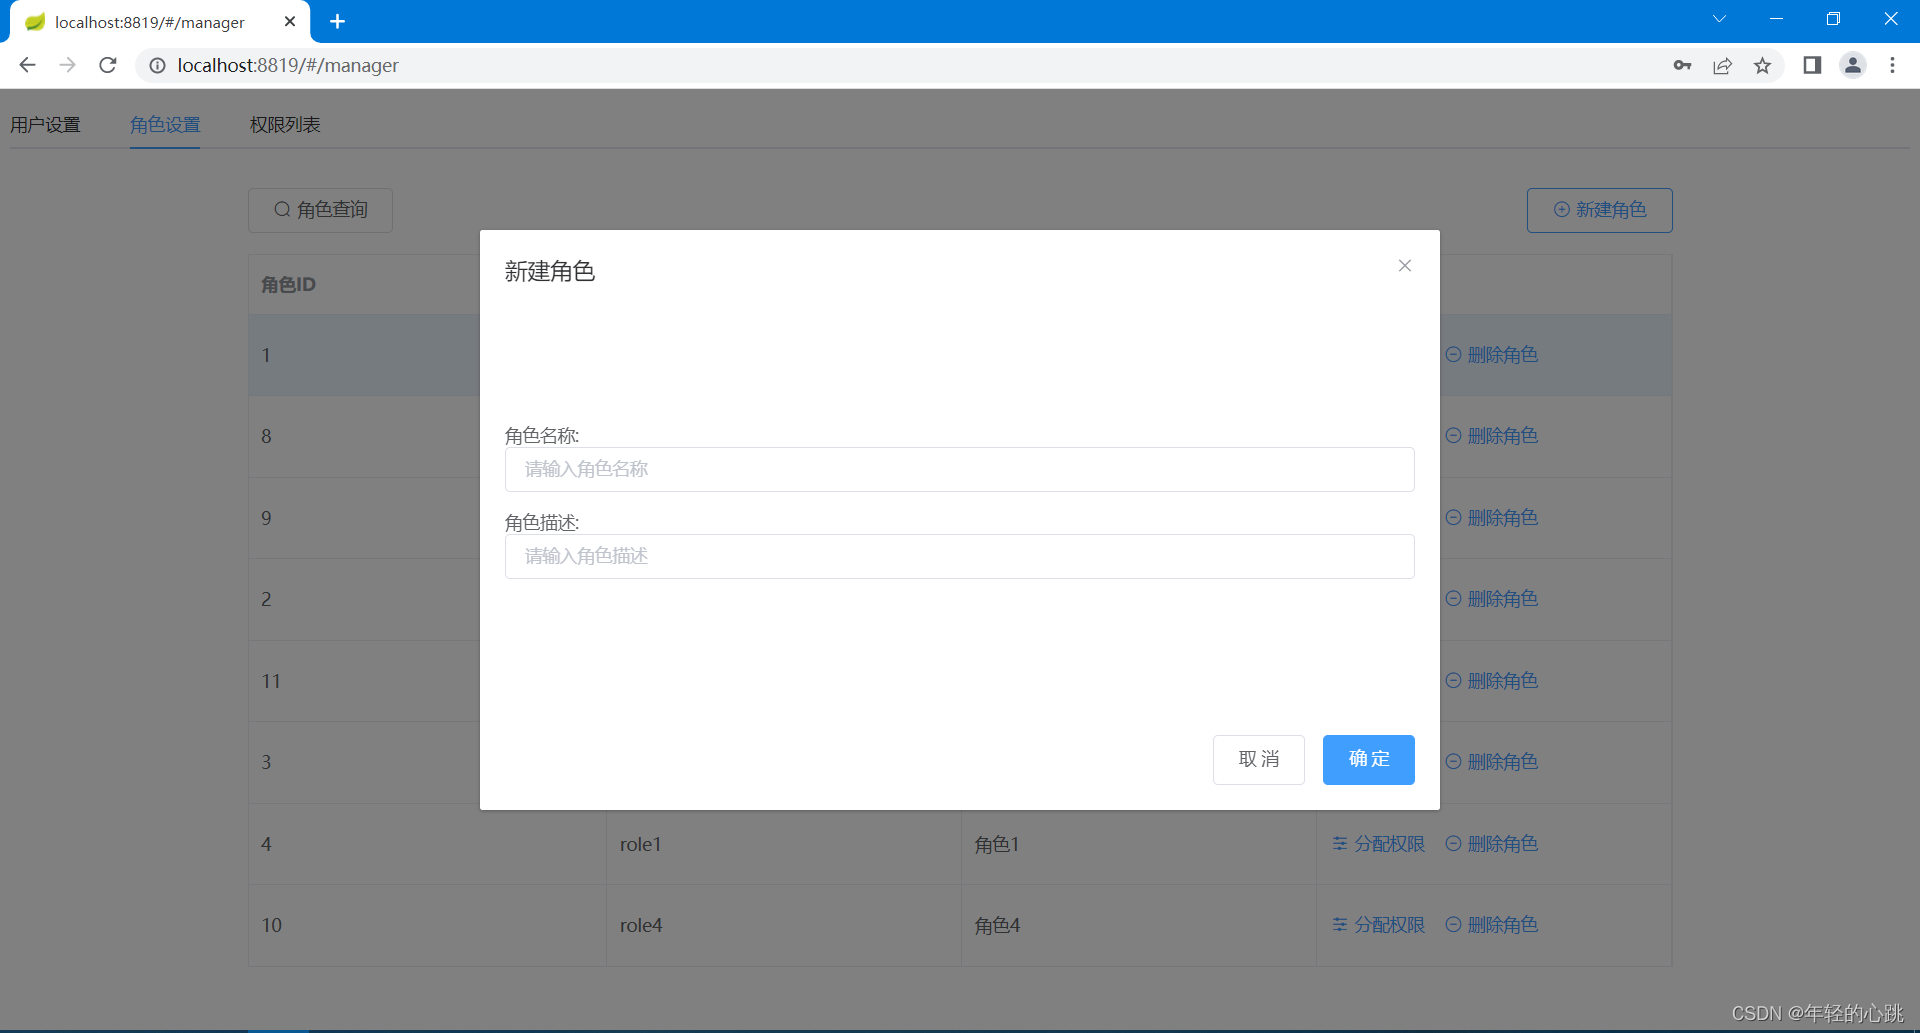
Task: Open the browser profile icon
Action: coord(1853,65)
